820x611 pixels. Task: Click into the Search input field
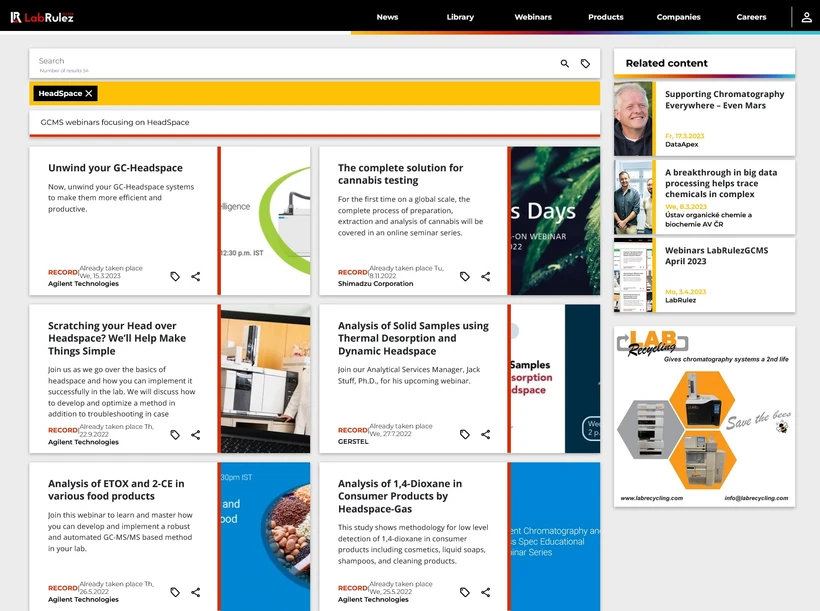(293, 63)
